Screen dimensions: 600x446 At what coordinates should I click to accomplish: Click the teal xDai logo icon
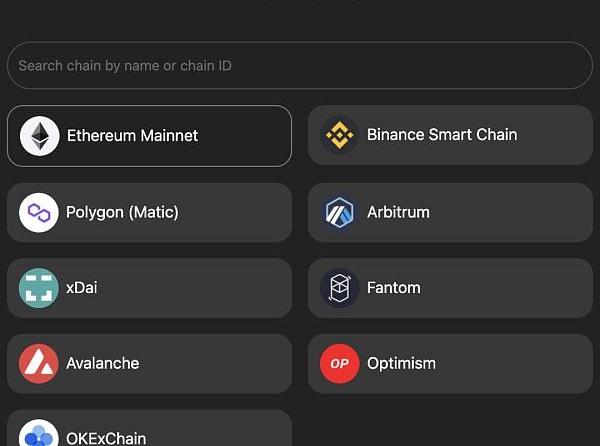click(39, 288)
